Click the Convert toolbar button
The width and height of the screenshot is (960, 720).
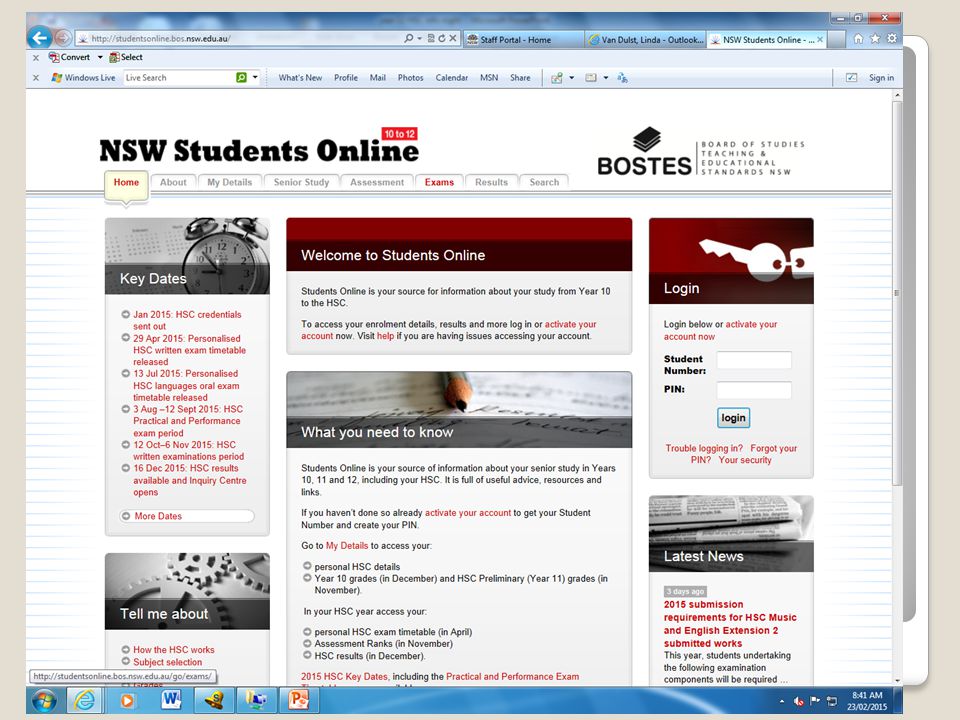69,57
